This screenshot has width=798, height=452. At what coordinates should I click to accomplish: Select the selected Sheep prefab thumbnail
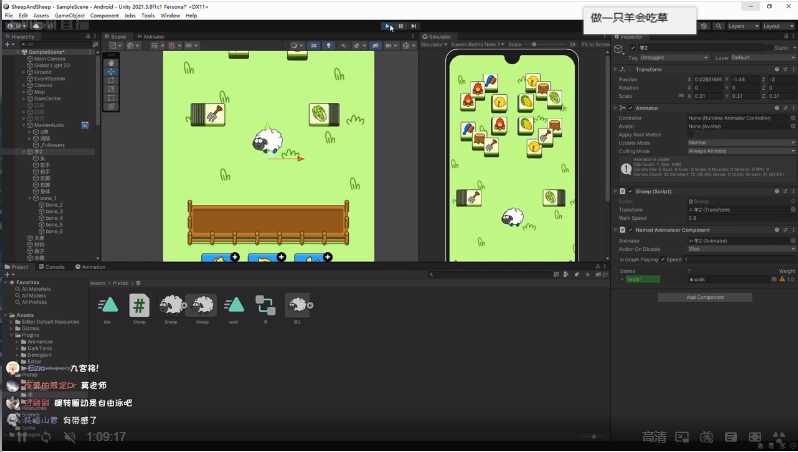coord(202,306)
